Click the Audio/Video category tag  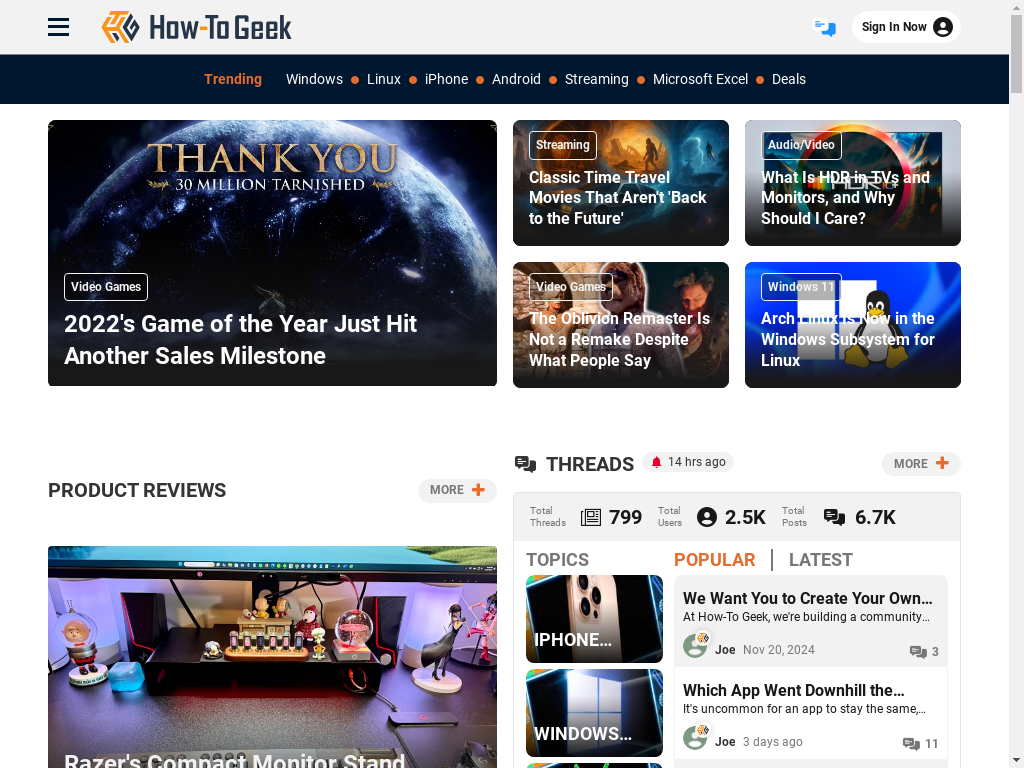(x=801, y=145)
